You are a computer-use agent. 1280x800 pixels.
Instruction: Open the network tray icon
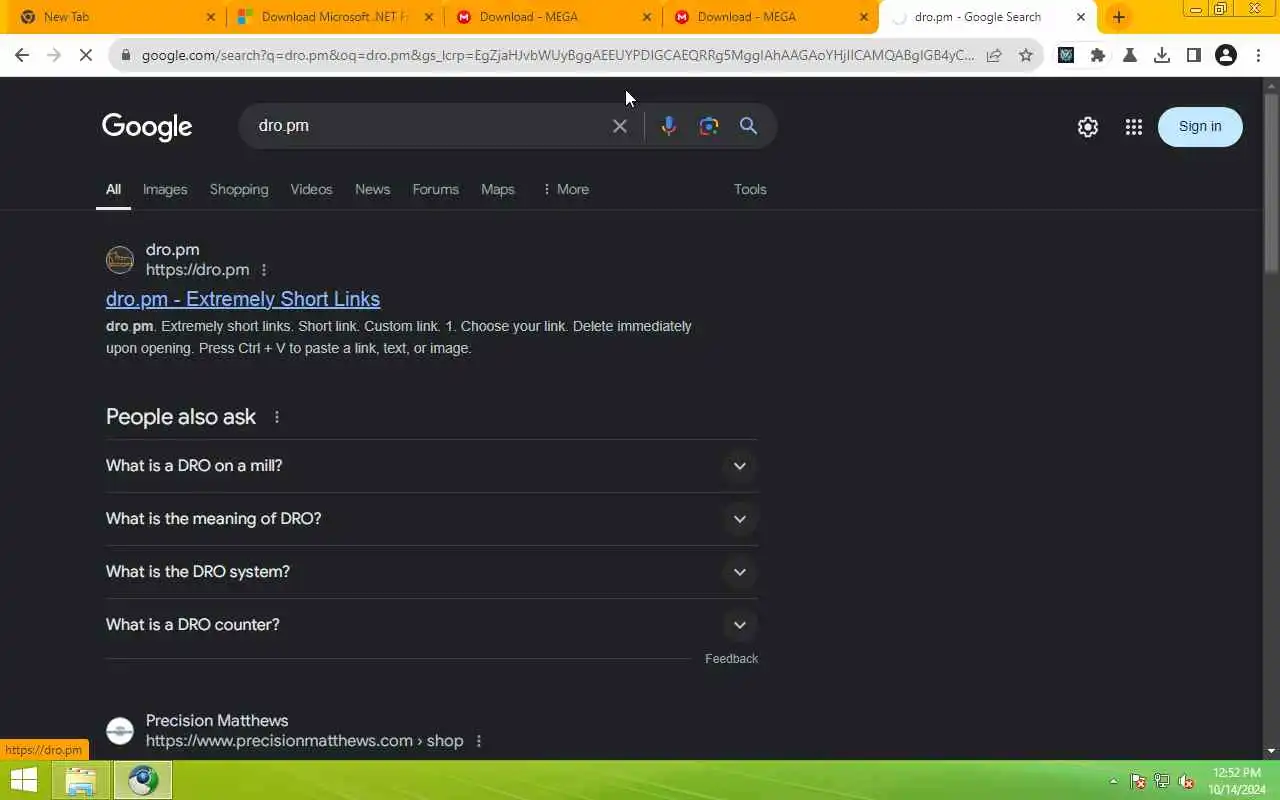(1162, 781)
